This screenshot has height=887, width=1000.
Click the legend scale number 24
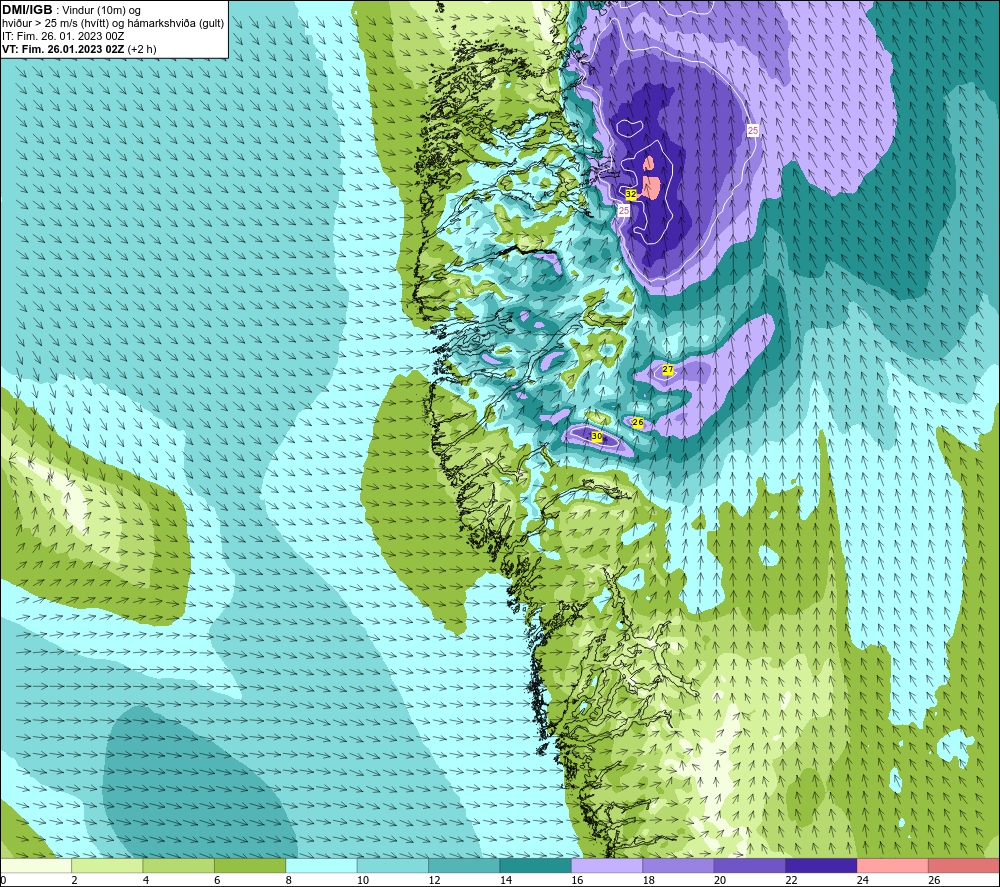(863, 880)
